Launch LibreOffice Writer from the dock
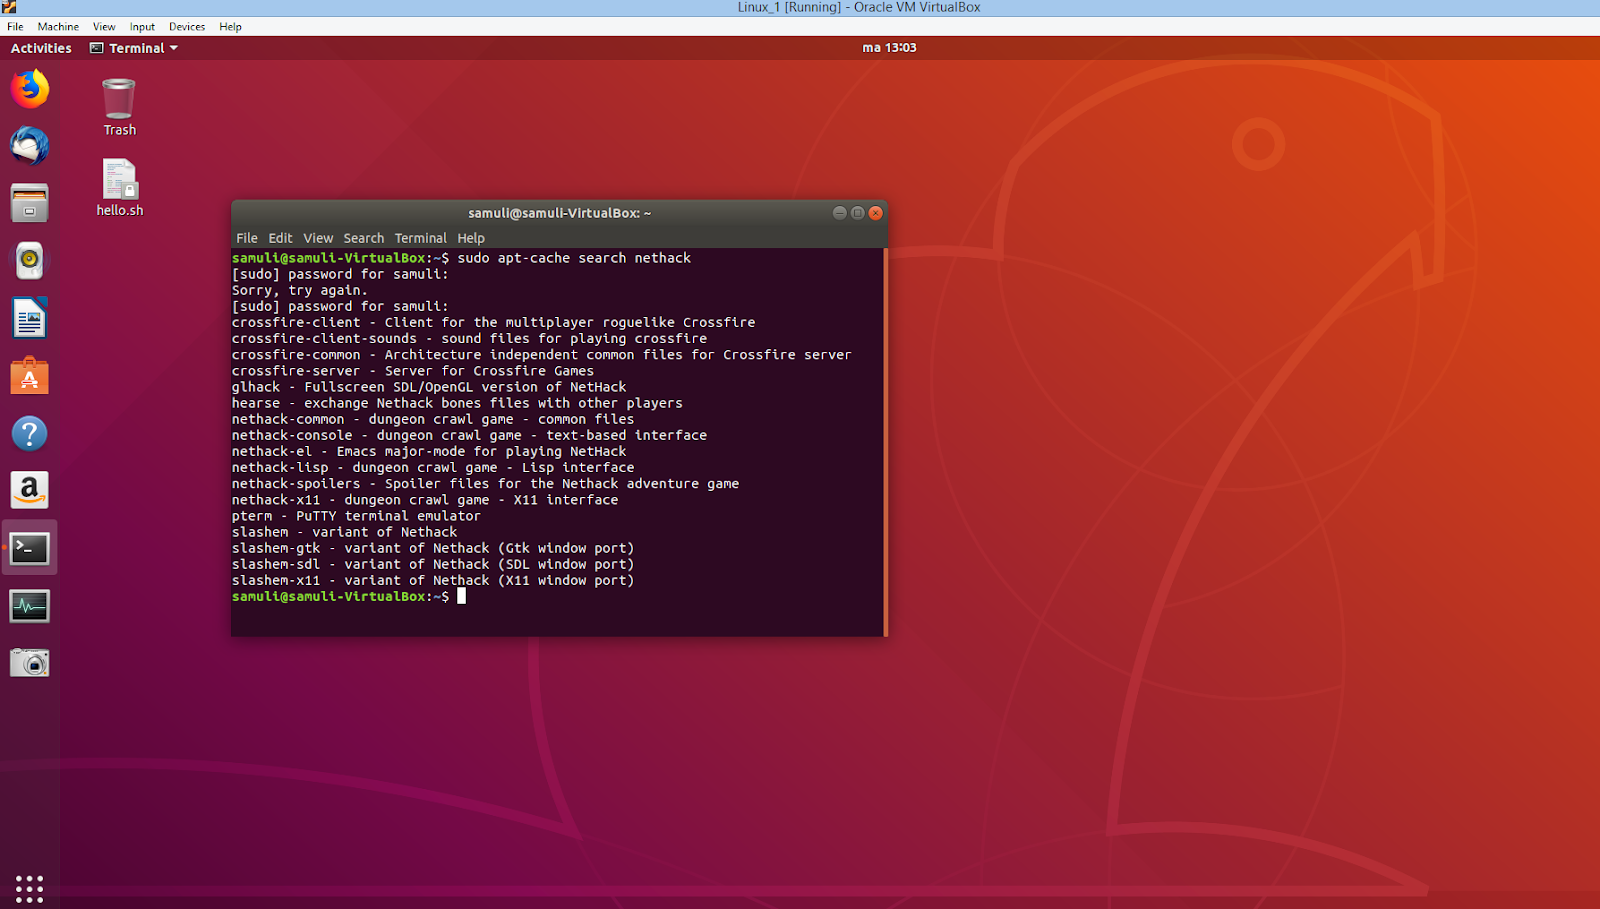The image size is (1600, 909). click(x=29, y=317)
